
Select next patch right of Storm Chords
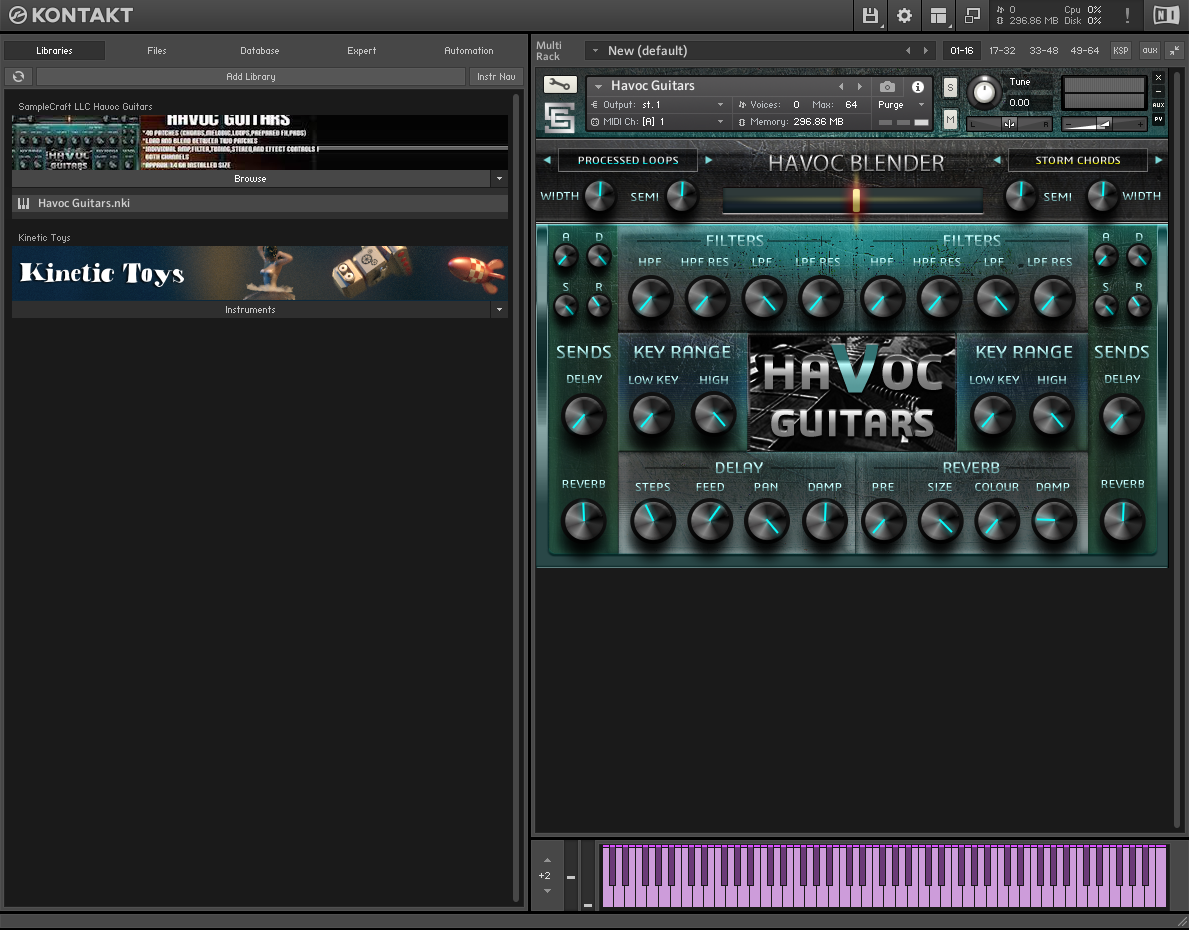point(1159,160)
